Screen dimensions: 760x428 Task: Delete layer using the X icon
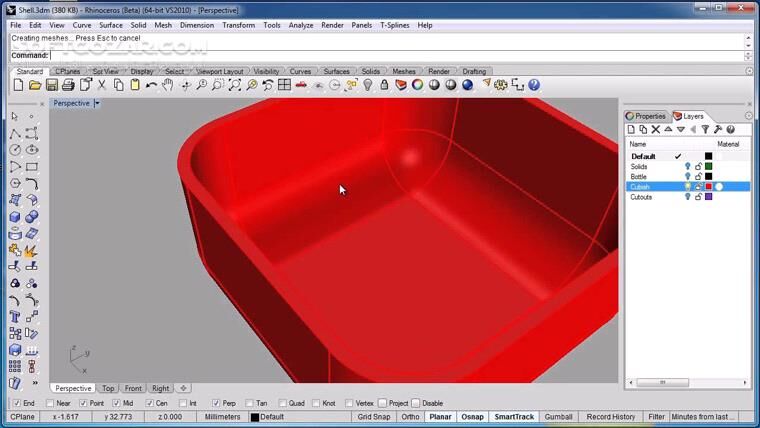coord(656,129)
